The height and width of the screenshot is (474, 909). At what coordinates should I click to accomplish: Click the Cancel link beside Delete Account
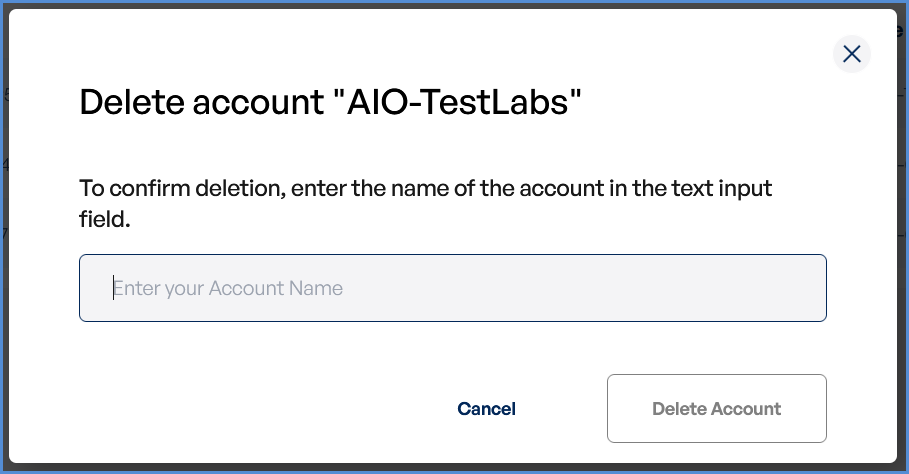coord(486,408)
